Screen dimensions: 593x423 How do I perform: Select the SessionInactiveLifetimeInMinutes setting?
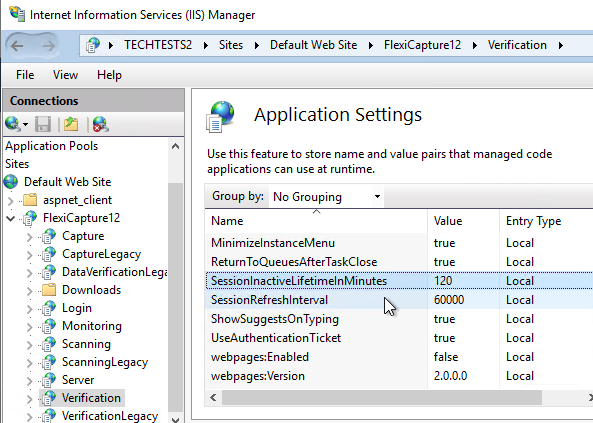399,281
